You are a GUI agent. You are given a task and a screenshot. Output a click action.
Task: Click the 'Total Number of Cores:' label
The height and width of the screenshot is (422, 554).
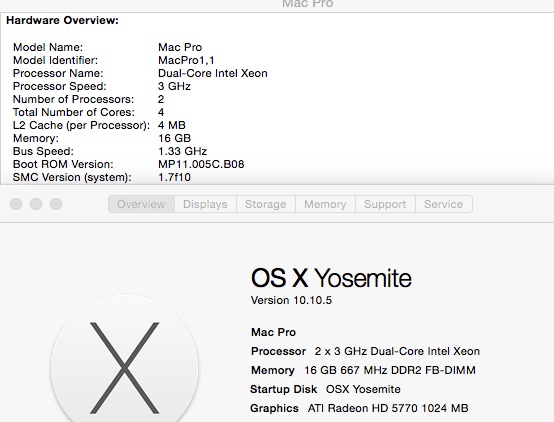click(74, 112)
